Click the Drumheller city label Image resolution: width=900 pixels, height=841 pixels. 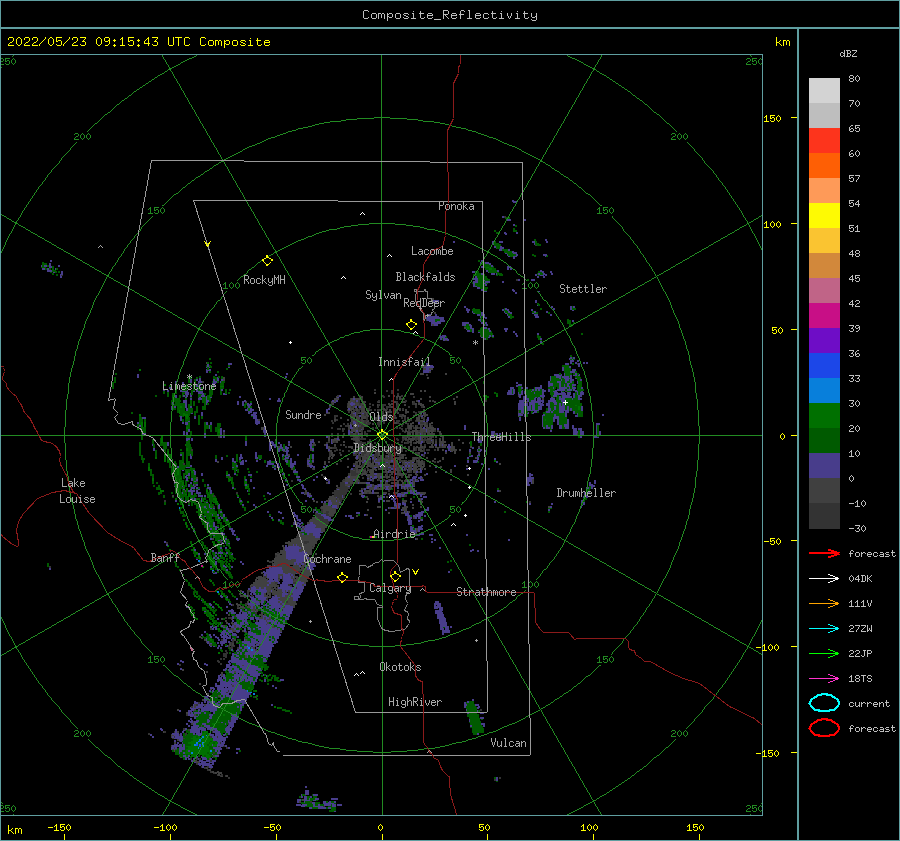coord(586,493)
